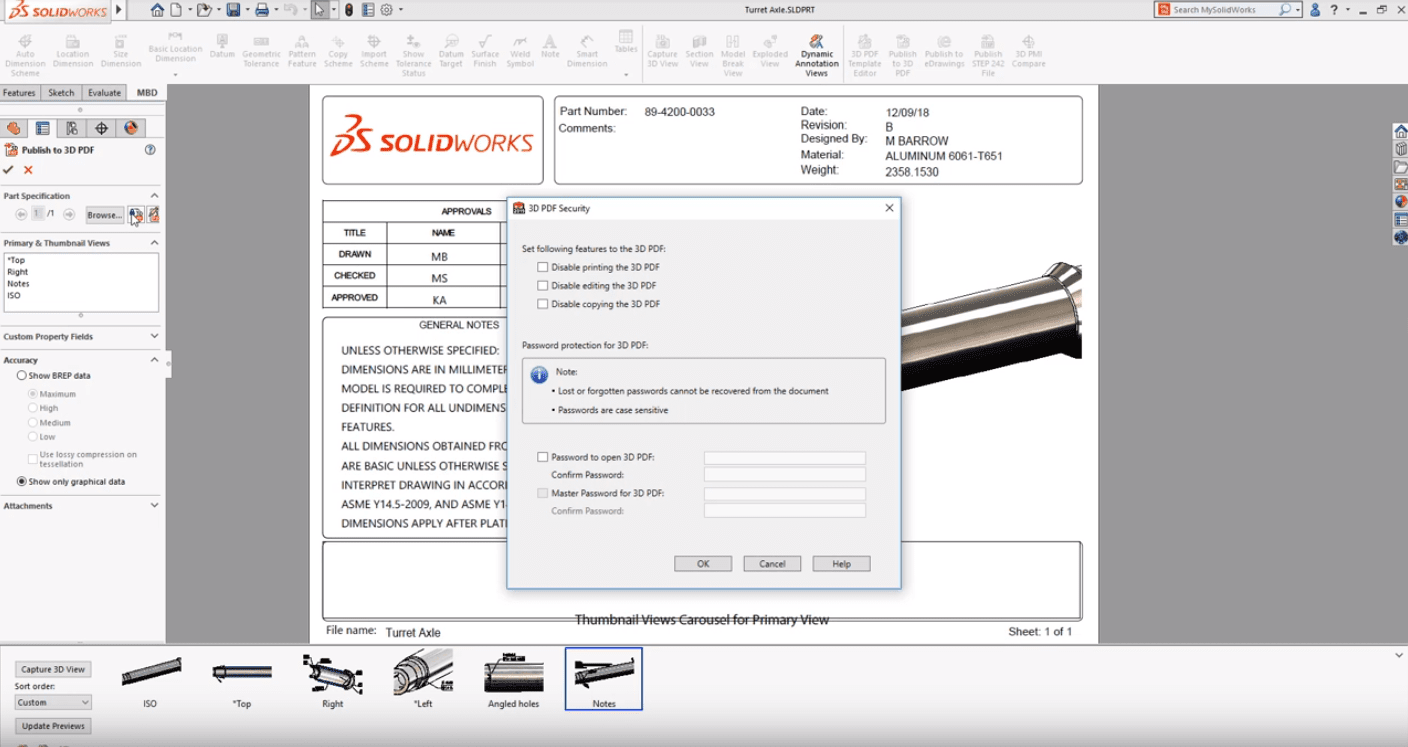The image size is (1408, 747).
Task: Click the Update Previews button
Action: pyautogui.click(x=53, y=726)
